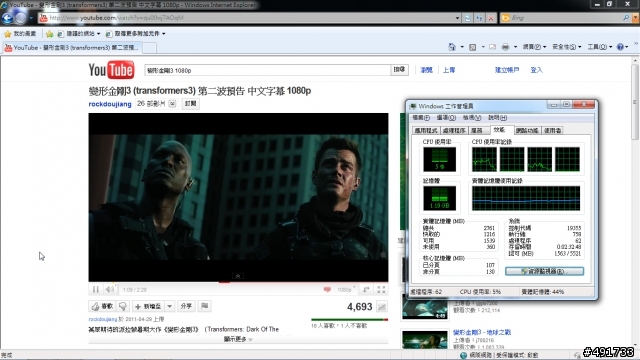Screen dimensions: 640x360
Task: Show video statistics chart icon
Action: point(382,307)
